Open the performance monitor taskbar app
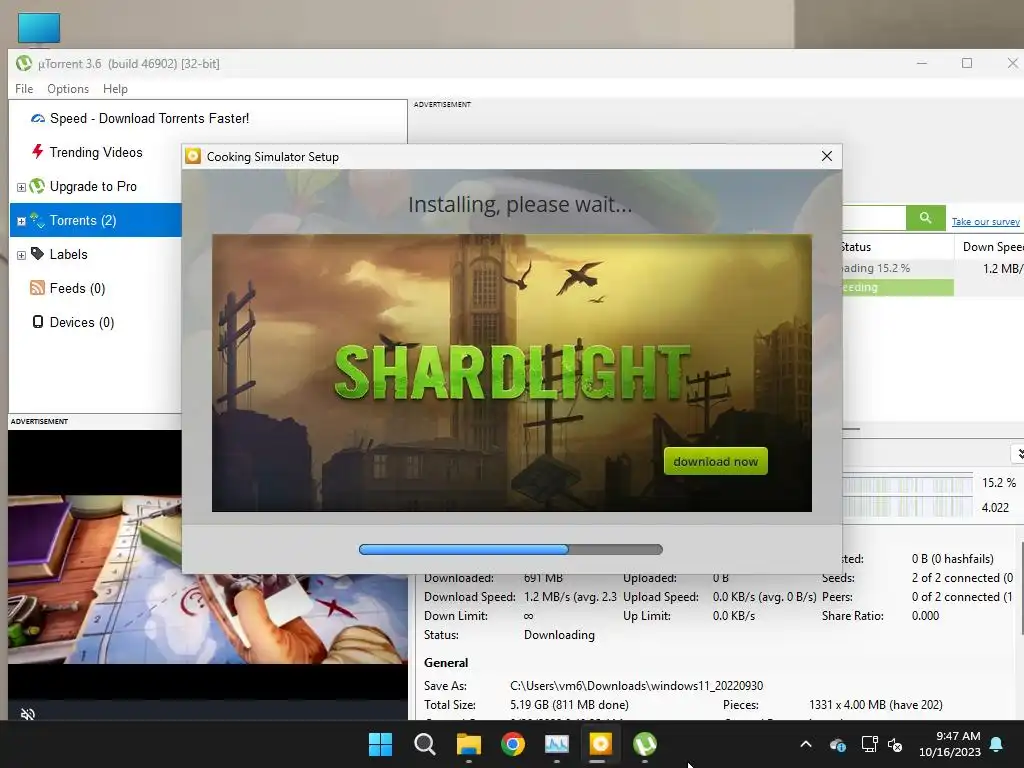 (556, 744)
